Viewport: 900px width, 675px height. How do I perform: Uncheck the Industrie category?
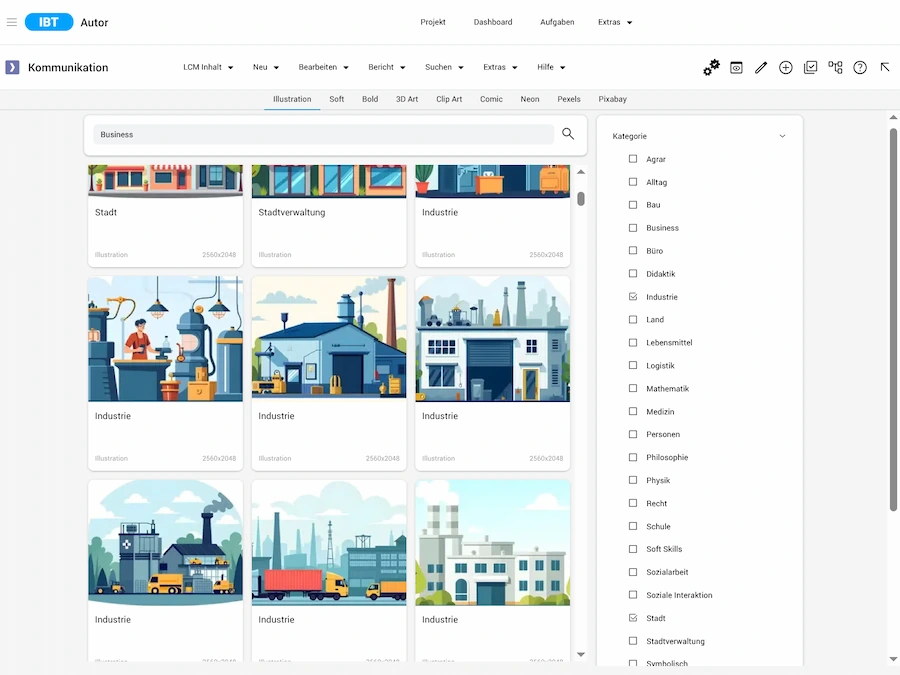(633, 297)
